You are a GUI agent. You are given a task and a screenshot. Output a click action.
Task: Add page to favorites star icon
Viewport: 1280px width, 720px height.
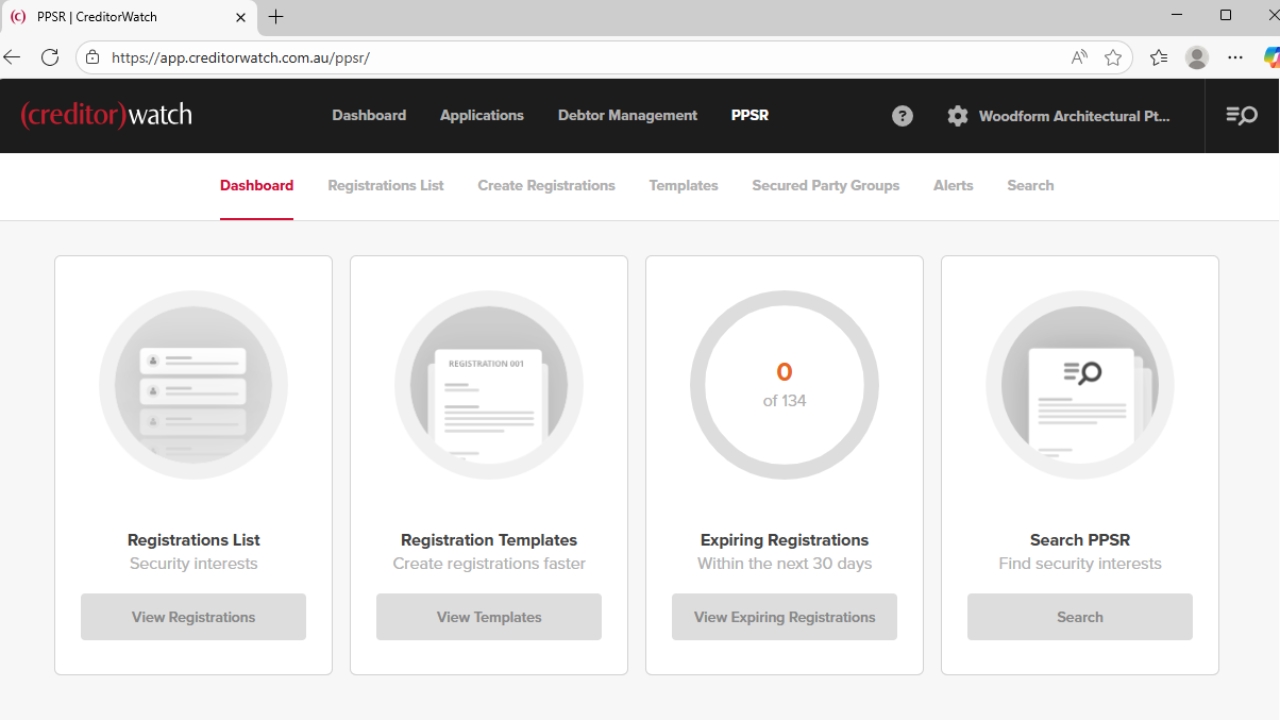(1113, 57)
